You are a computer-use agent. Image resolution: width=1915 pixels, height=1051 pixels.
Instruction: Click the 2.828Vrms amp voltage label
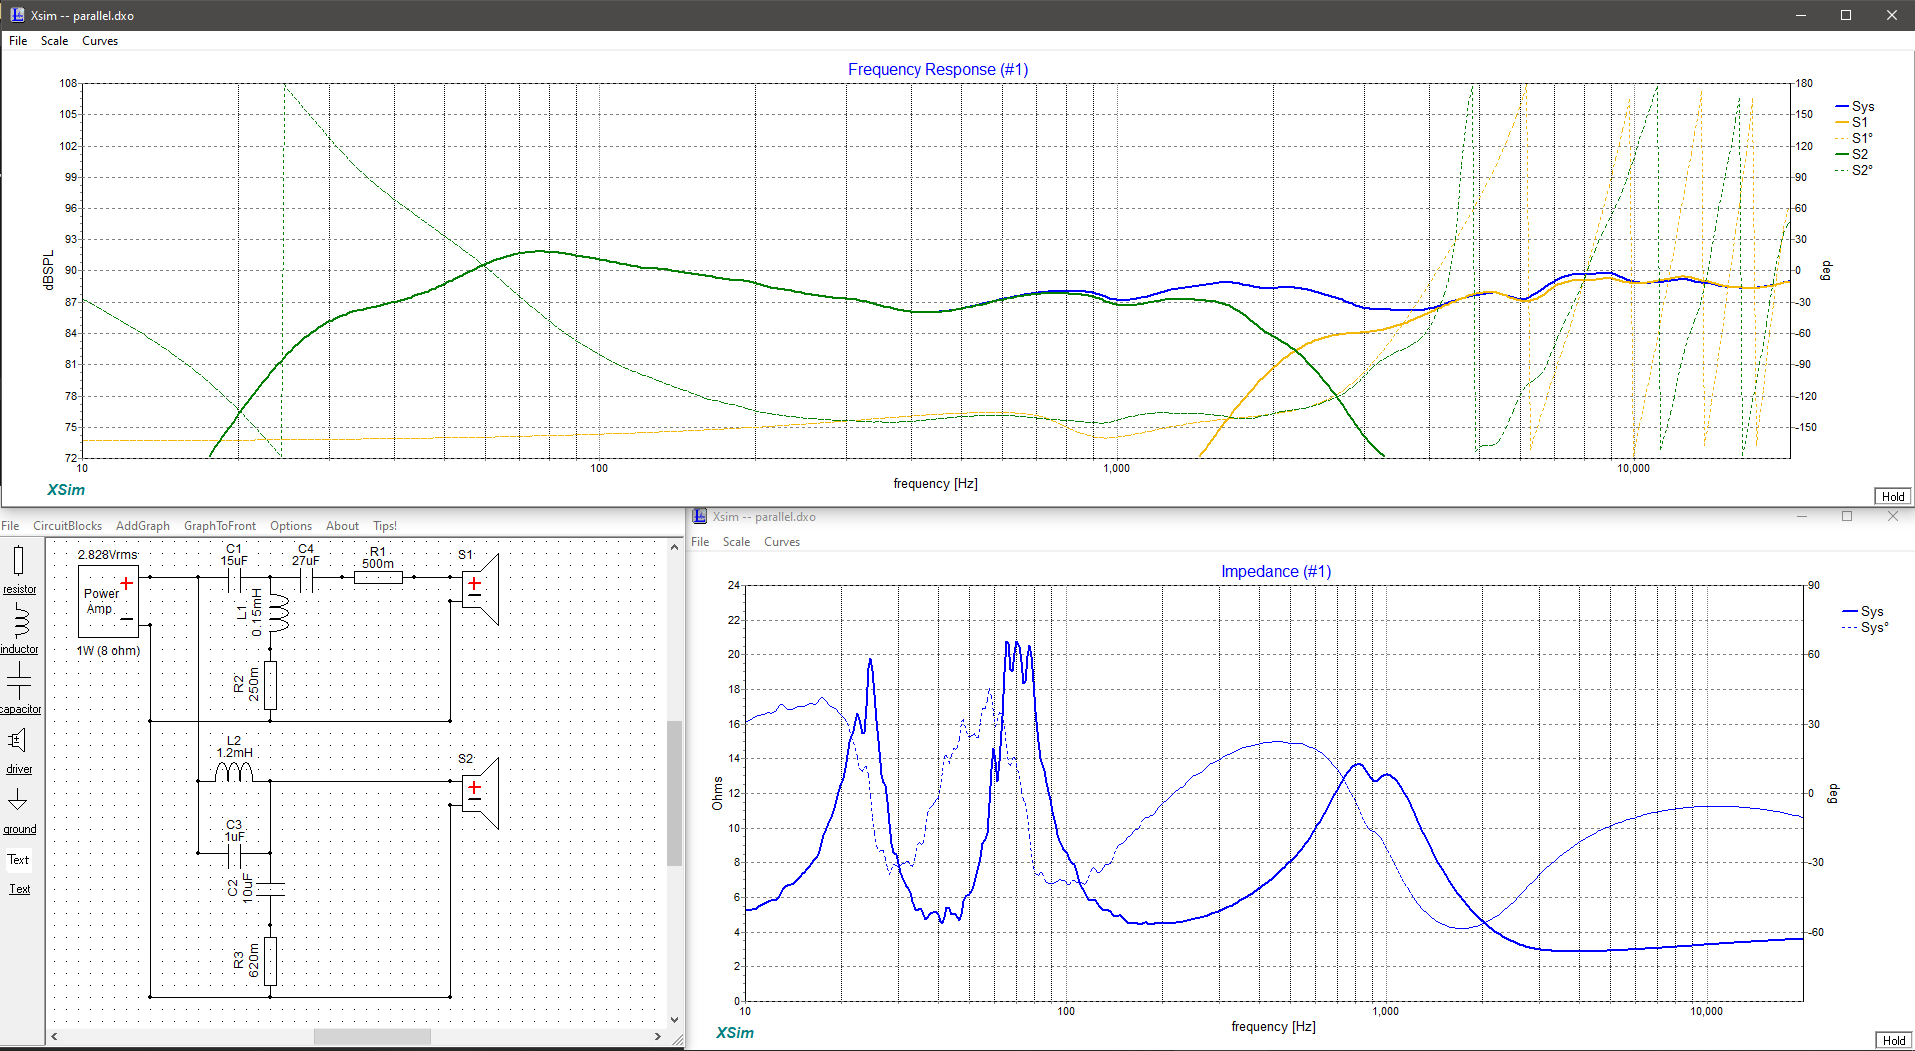(x=107, y=554)
